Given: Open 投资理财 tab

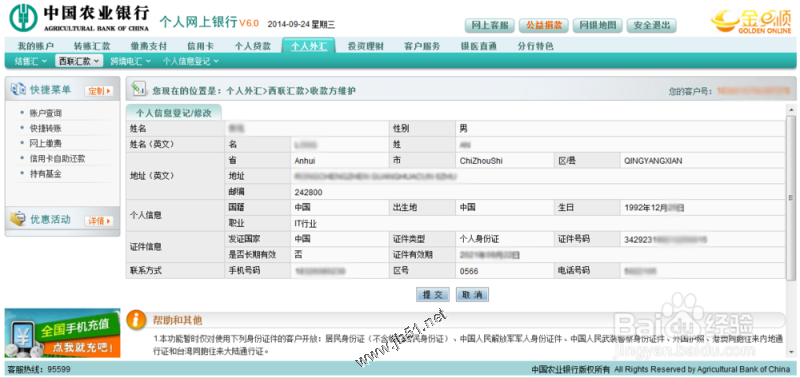Looking at the screenshot, I should (x=365, y=46).
